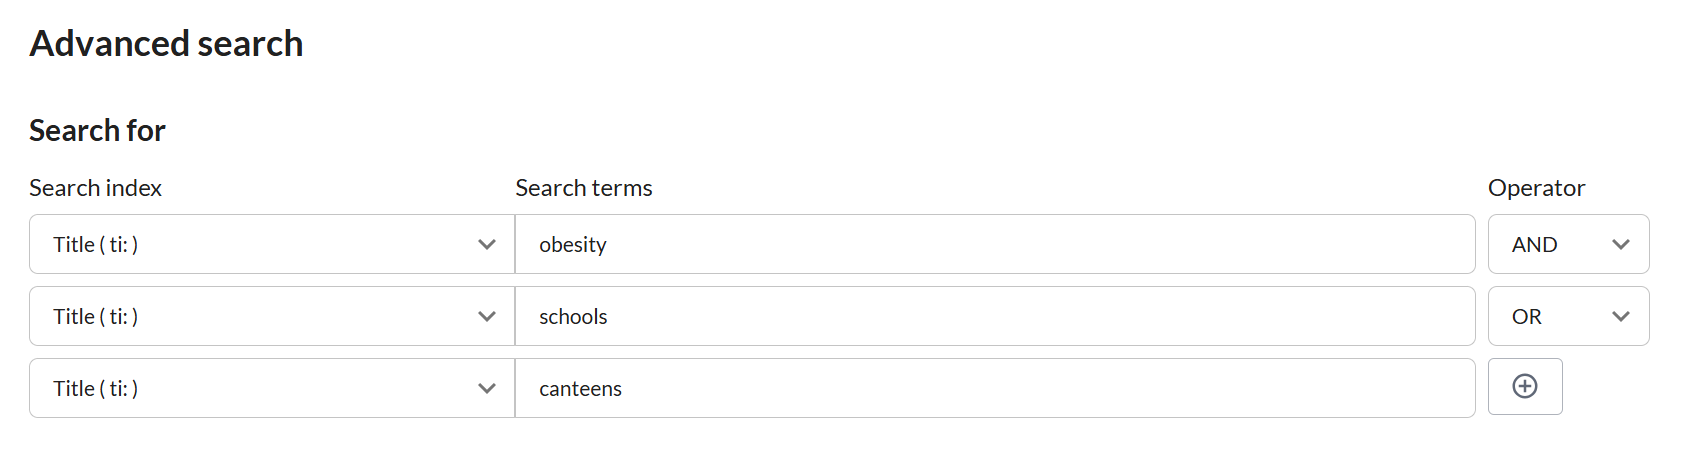Click the Search index column label
The width and height of the screenshot is (1703, 469).
click(x=95, y=188)
